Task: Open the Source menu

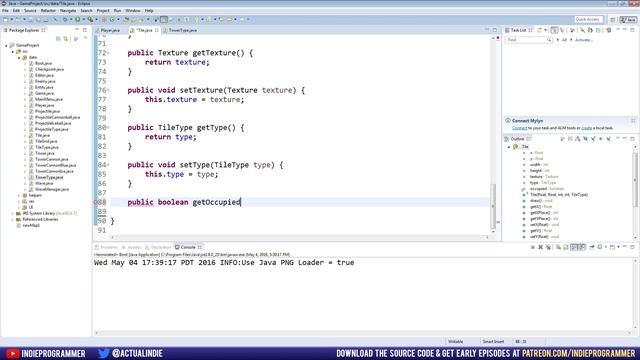Action: tap(30, 11)
